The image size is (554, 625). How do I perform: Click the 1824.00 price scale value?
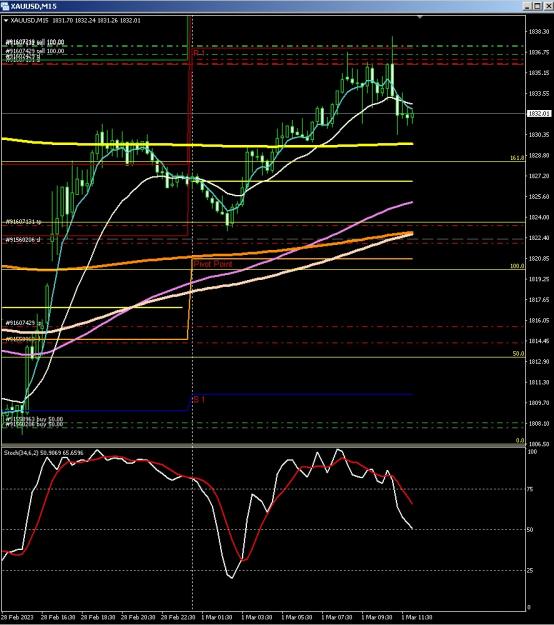tap(539, 218)
